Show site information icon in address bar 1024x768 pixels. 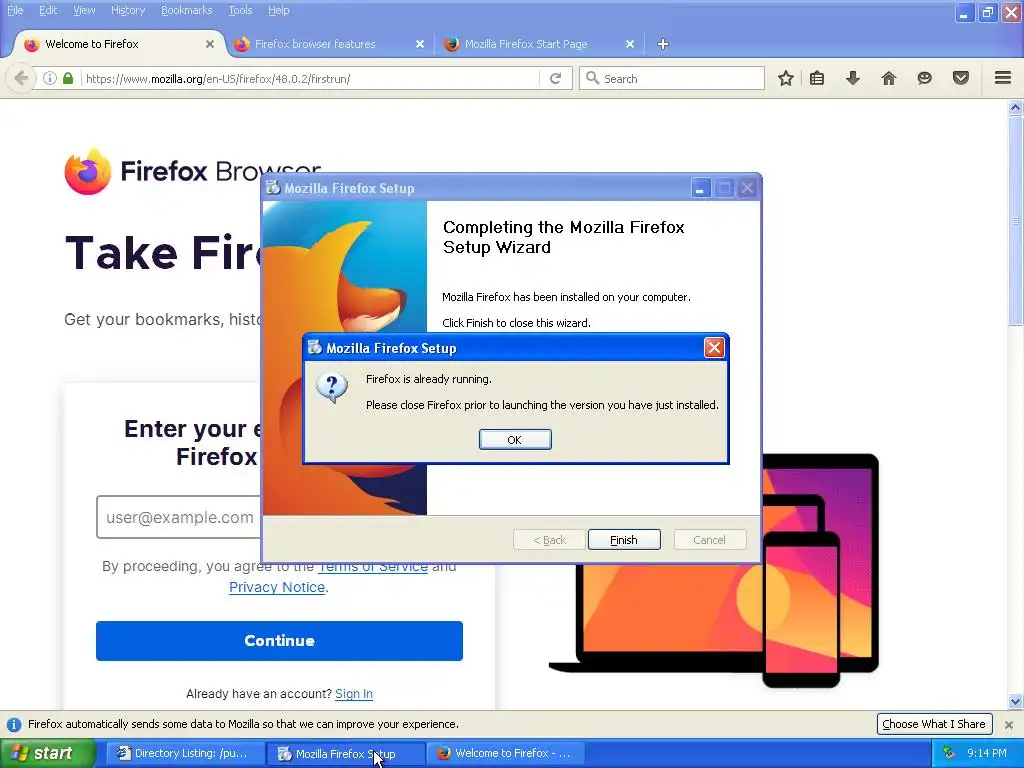coord(49,78)
